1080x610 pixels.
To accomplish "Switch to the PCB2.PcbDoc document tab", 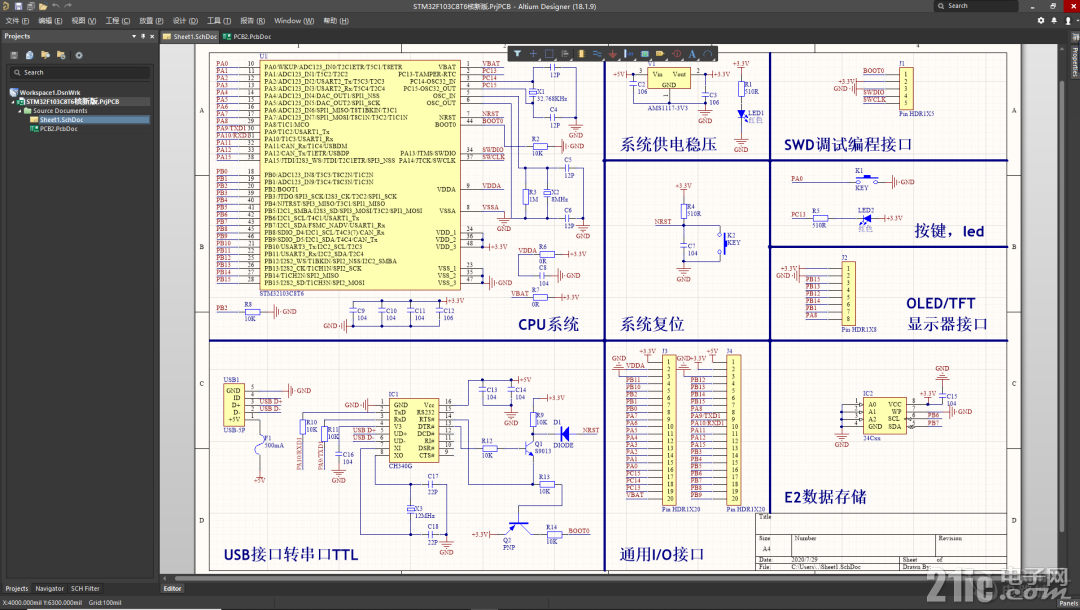I will (247, 36).
